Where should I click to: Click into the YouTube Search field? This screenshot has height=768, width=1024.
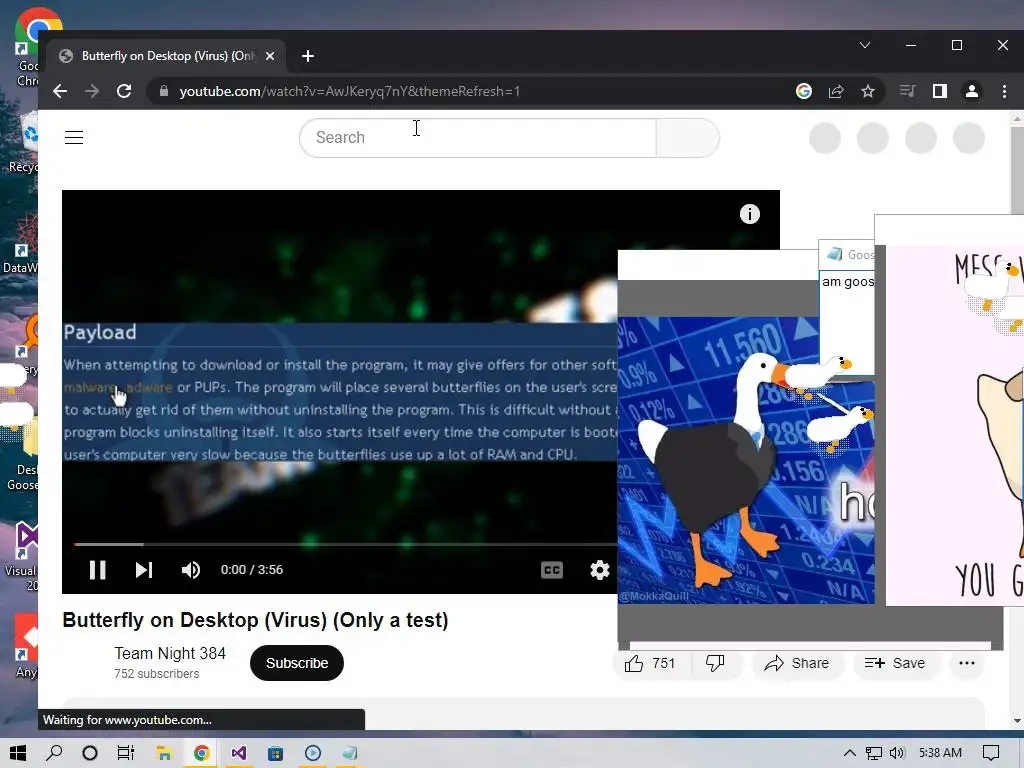[x=479, y=138]
